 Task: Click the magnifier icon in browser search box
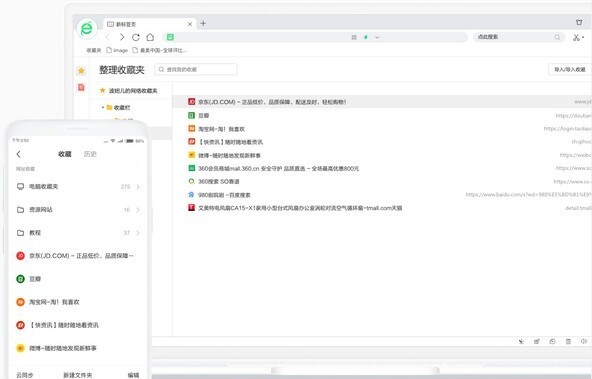point(557,37)
